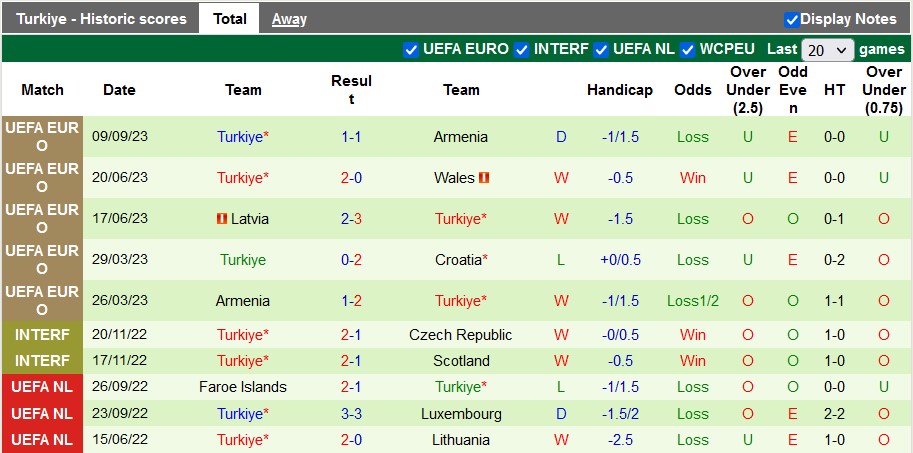This screenshot has height=453, width=913.
Task: Click the red card icon next to Wales
Action: tap(483, 178)
